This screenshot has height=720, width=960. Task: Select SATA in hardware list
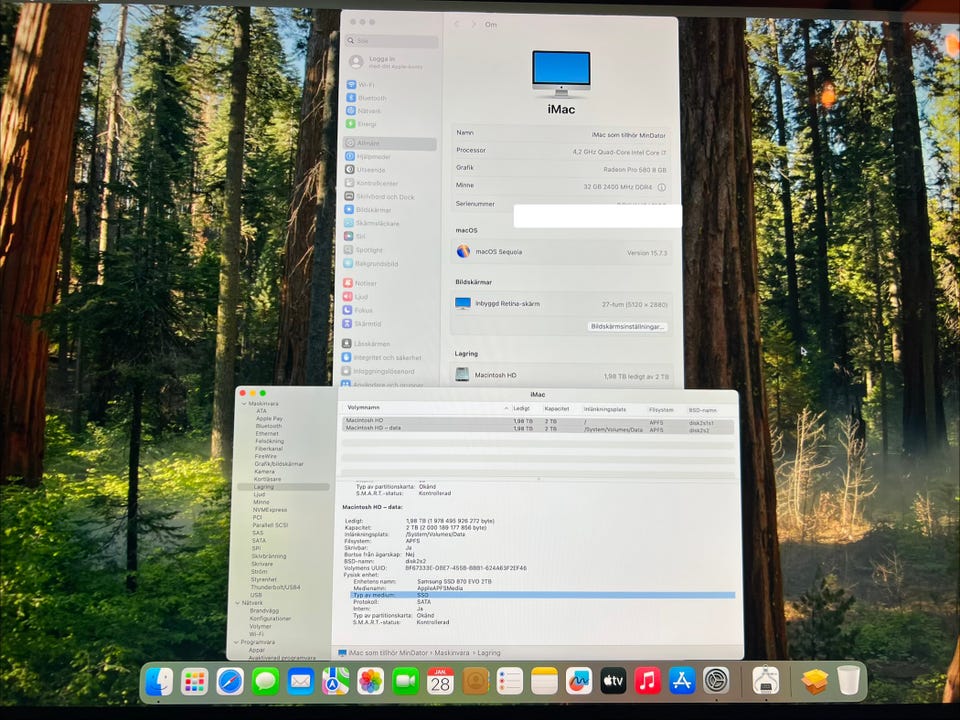tap(259, 541)
